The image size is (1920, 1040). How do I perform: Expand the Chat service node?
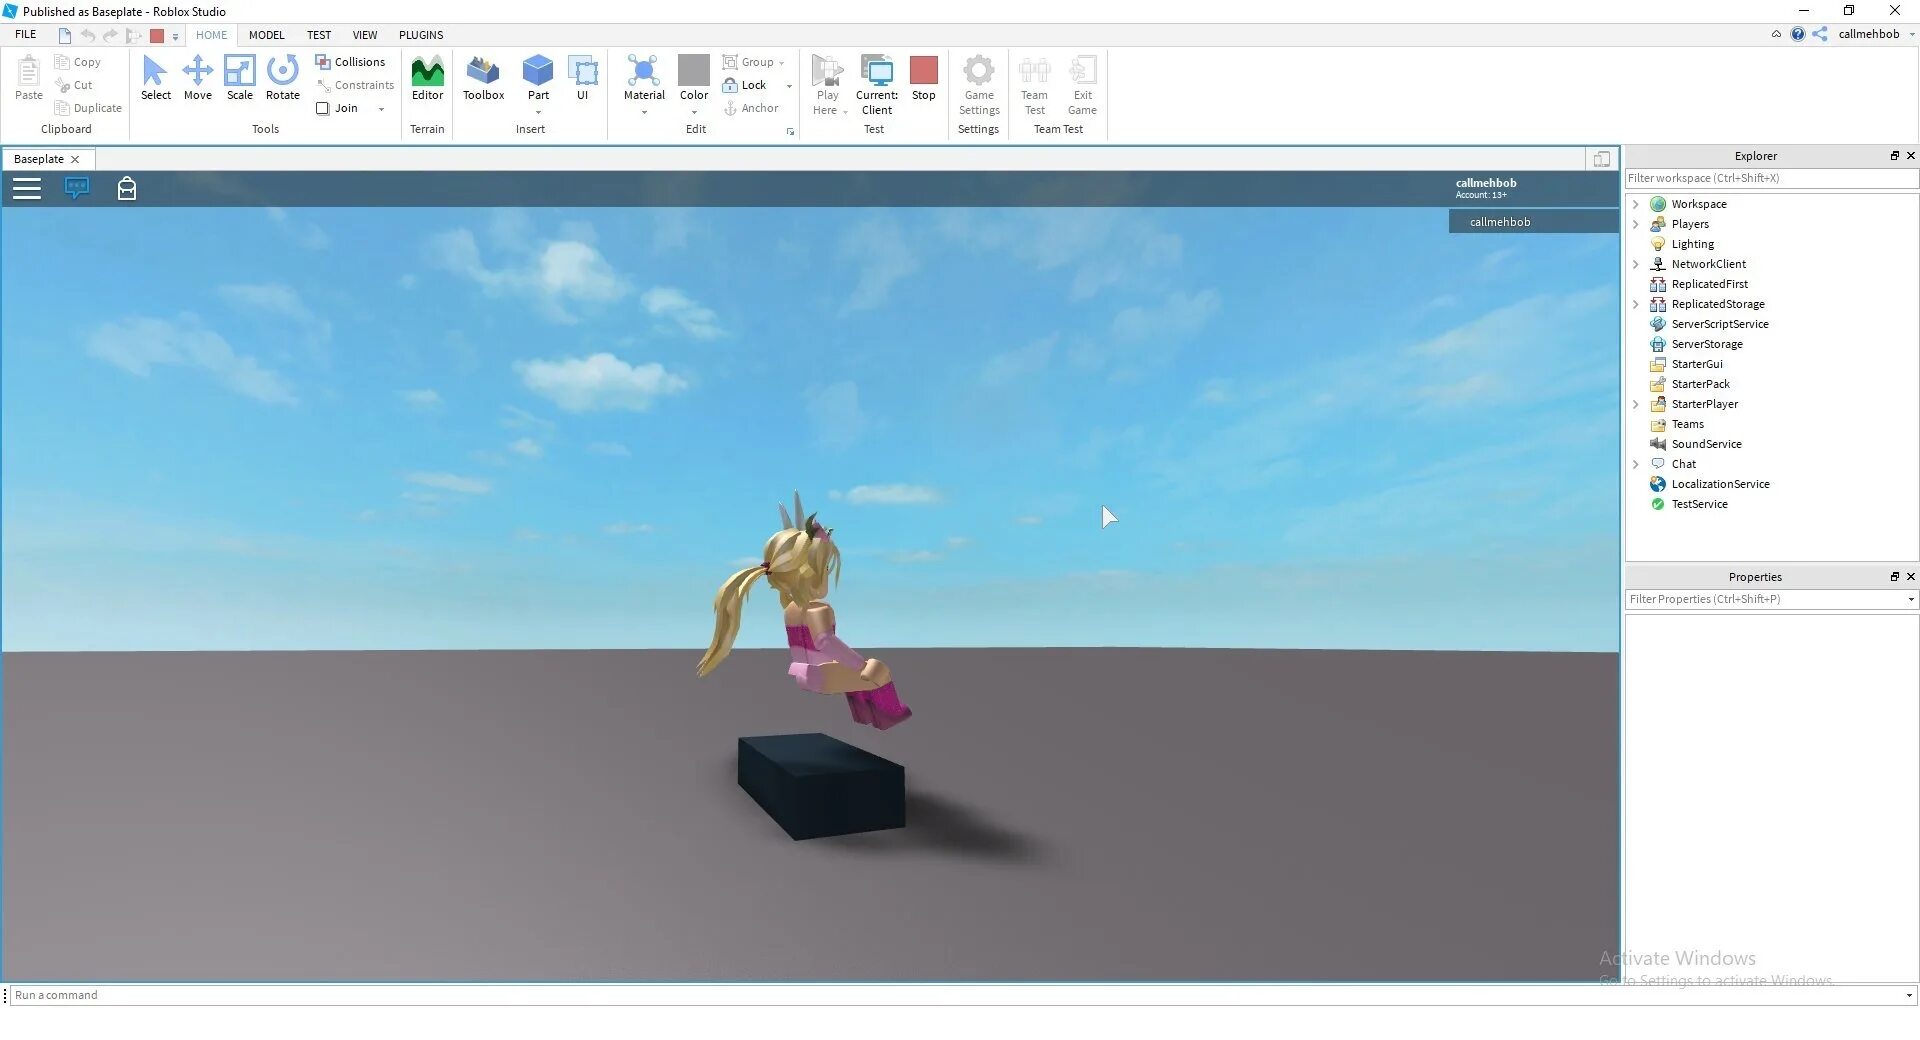(x=1636, y=464)
